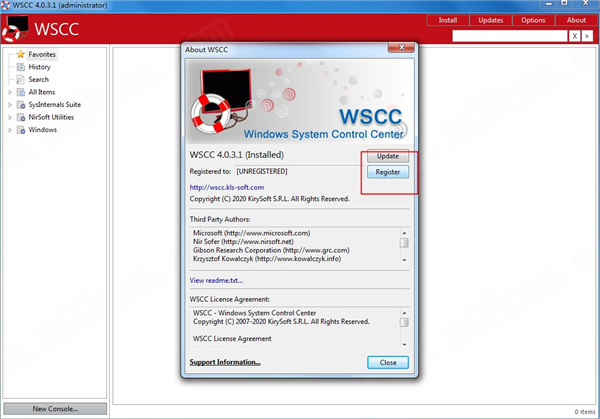Open the wscc.kls-soft.com link
600x419 pixels.
(227, 187)
